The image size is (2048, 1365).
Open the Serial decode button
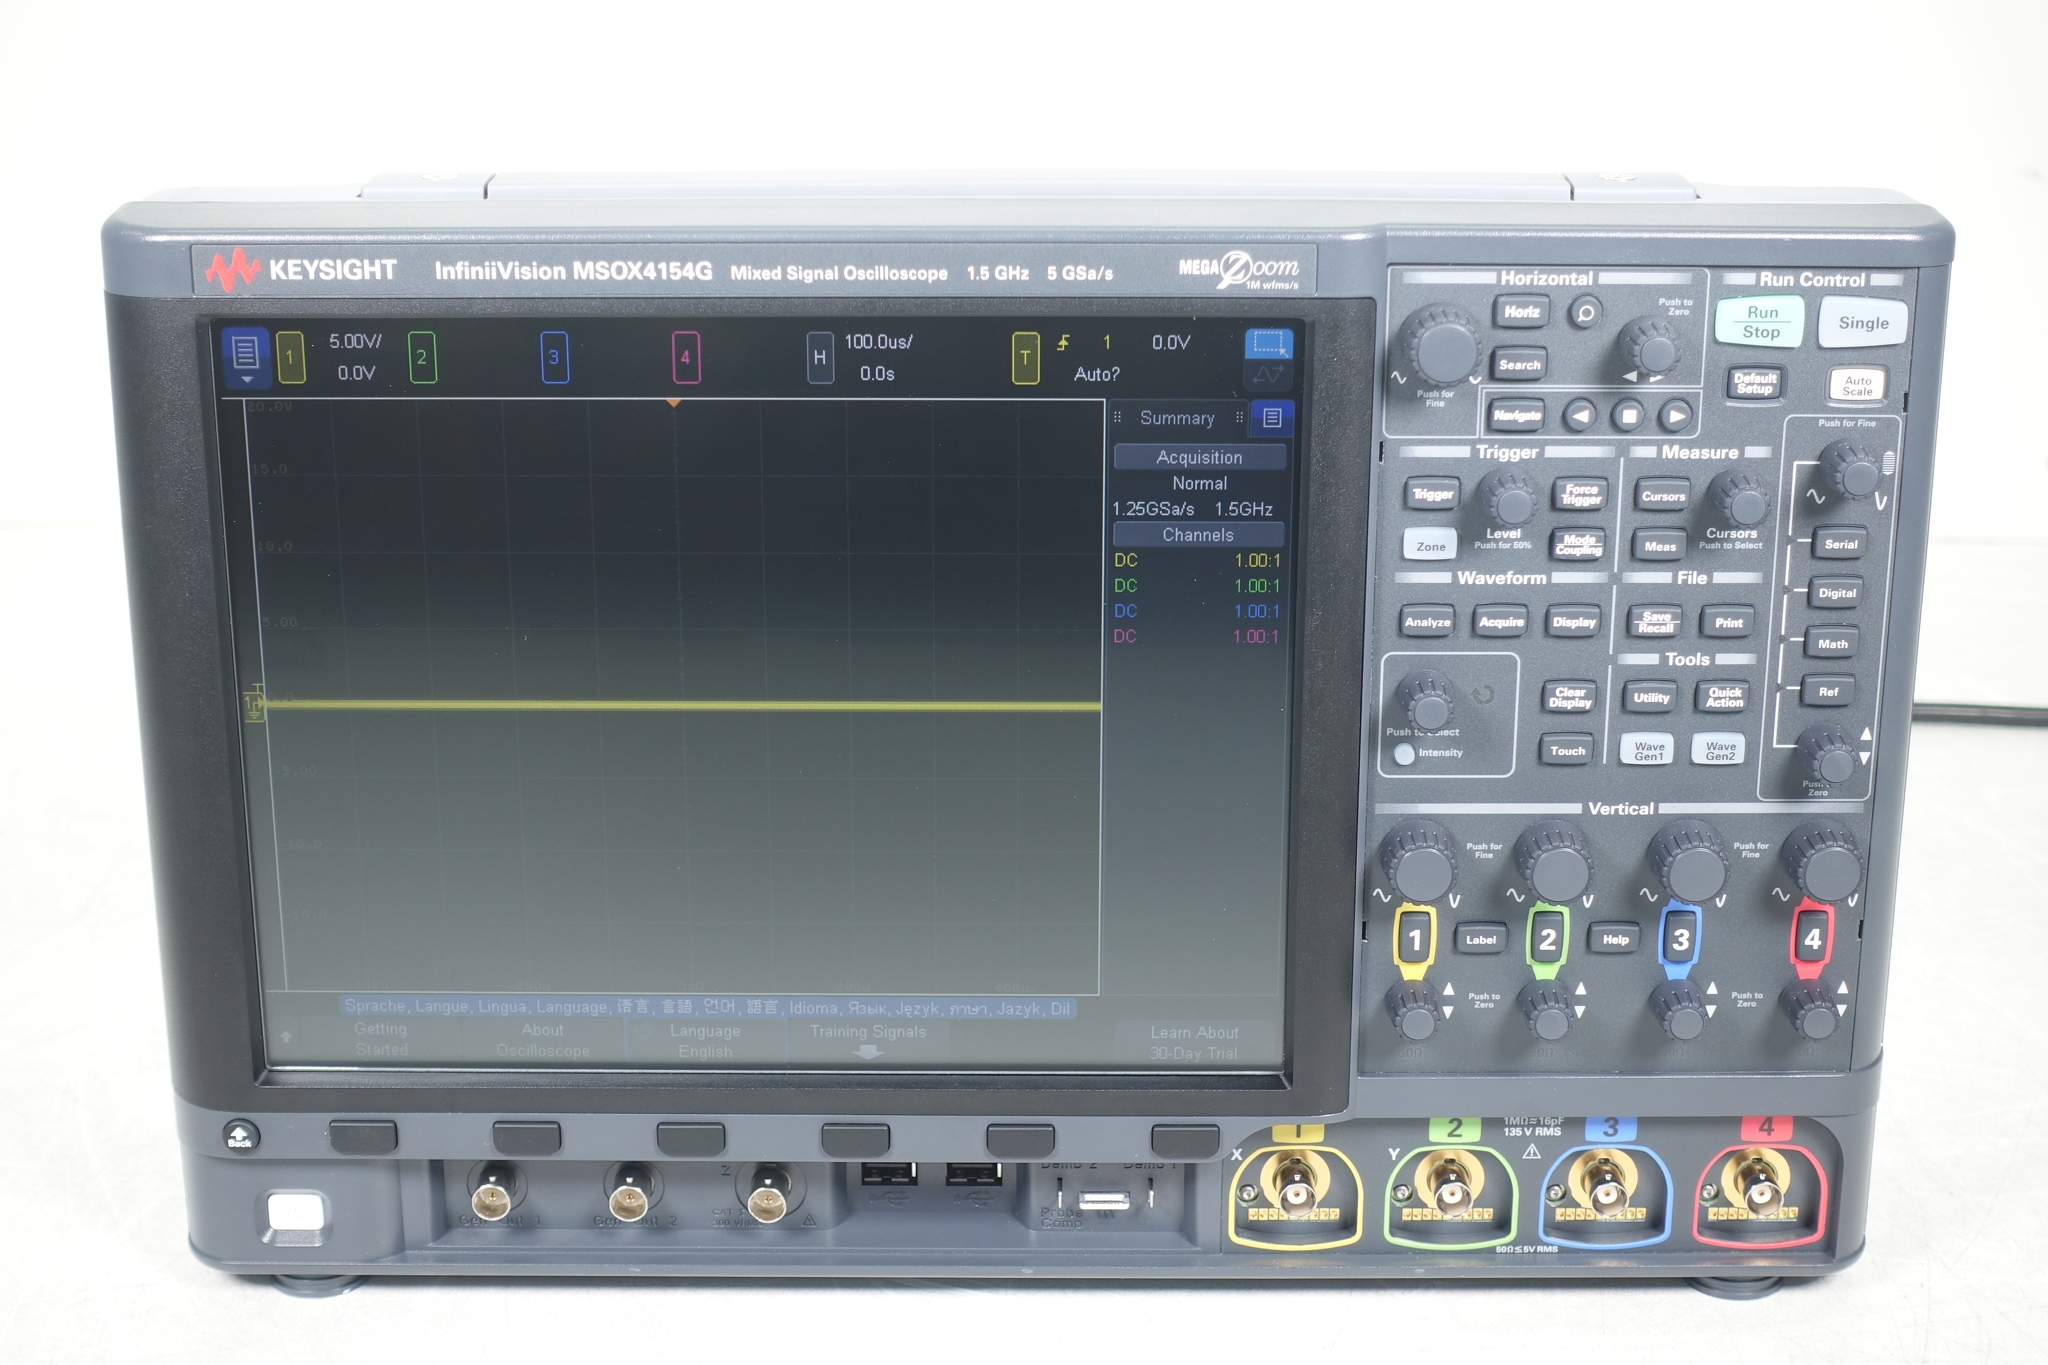1841,545
